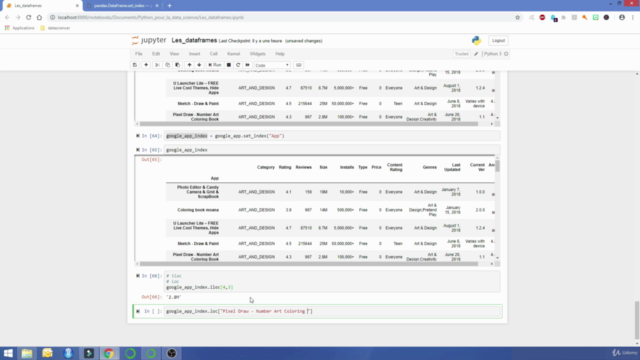
Task: Click into cell In [66] code editor
Action: tap(332, 282)
